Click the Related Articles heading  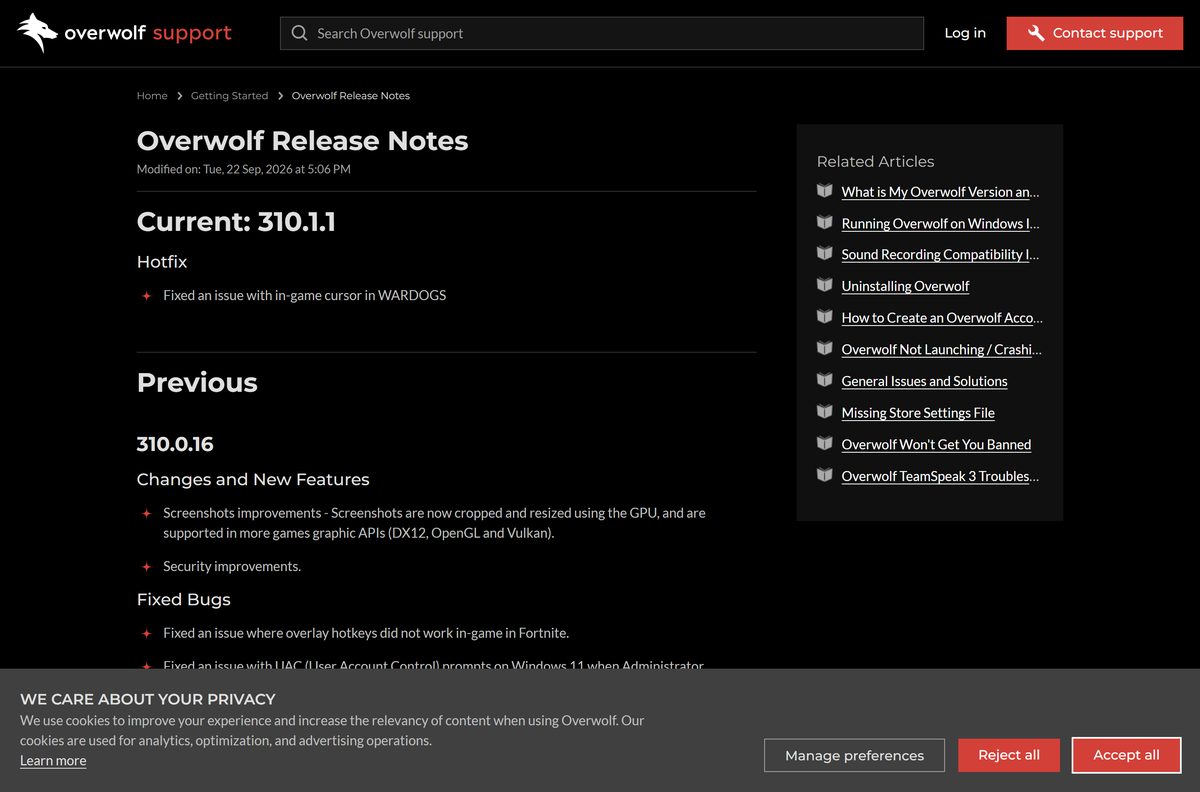[875, 162]
